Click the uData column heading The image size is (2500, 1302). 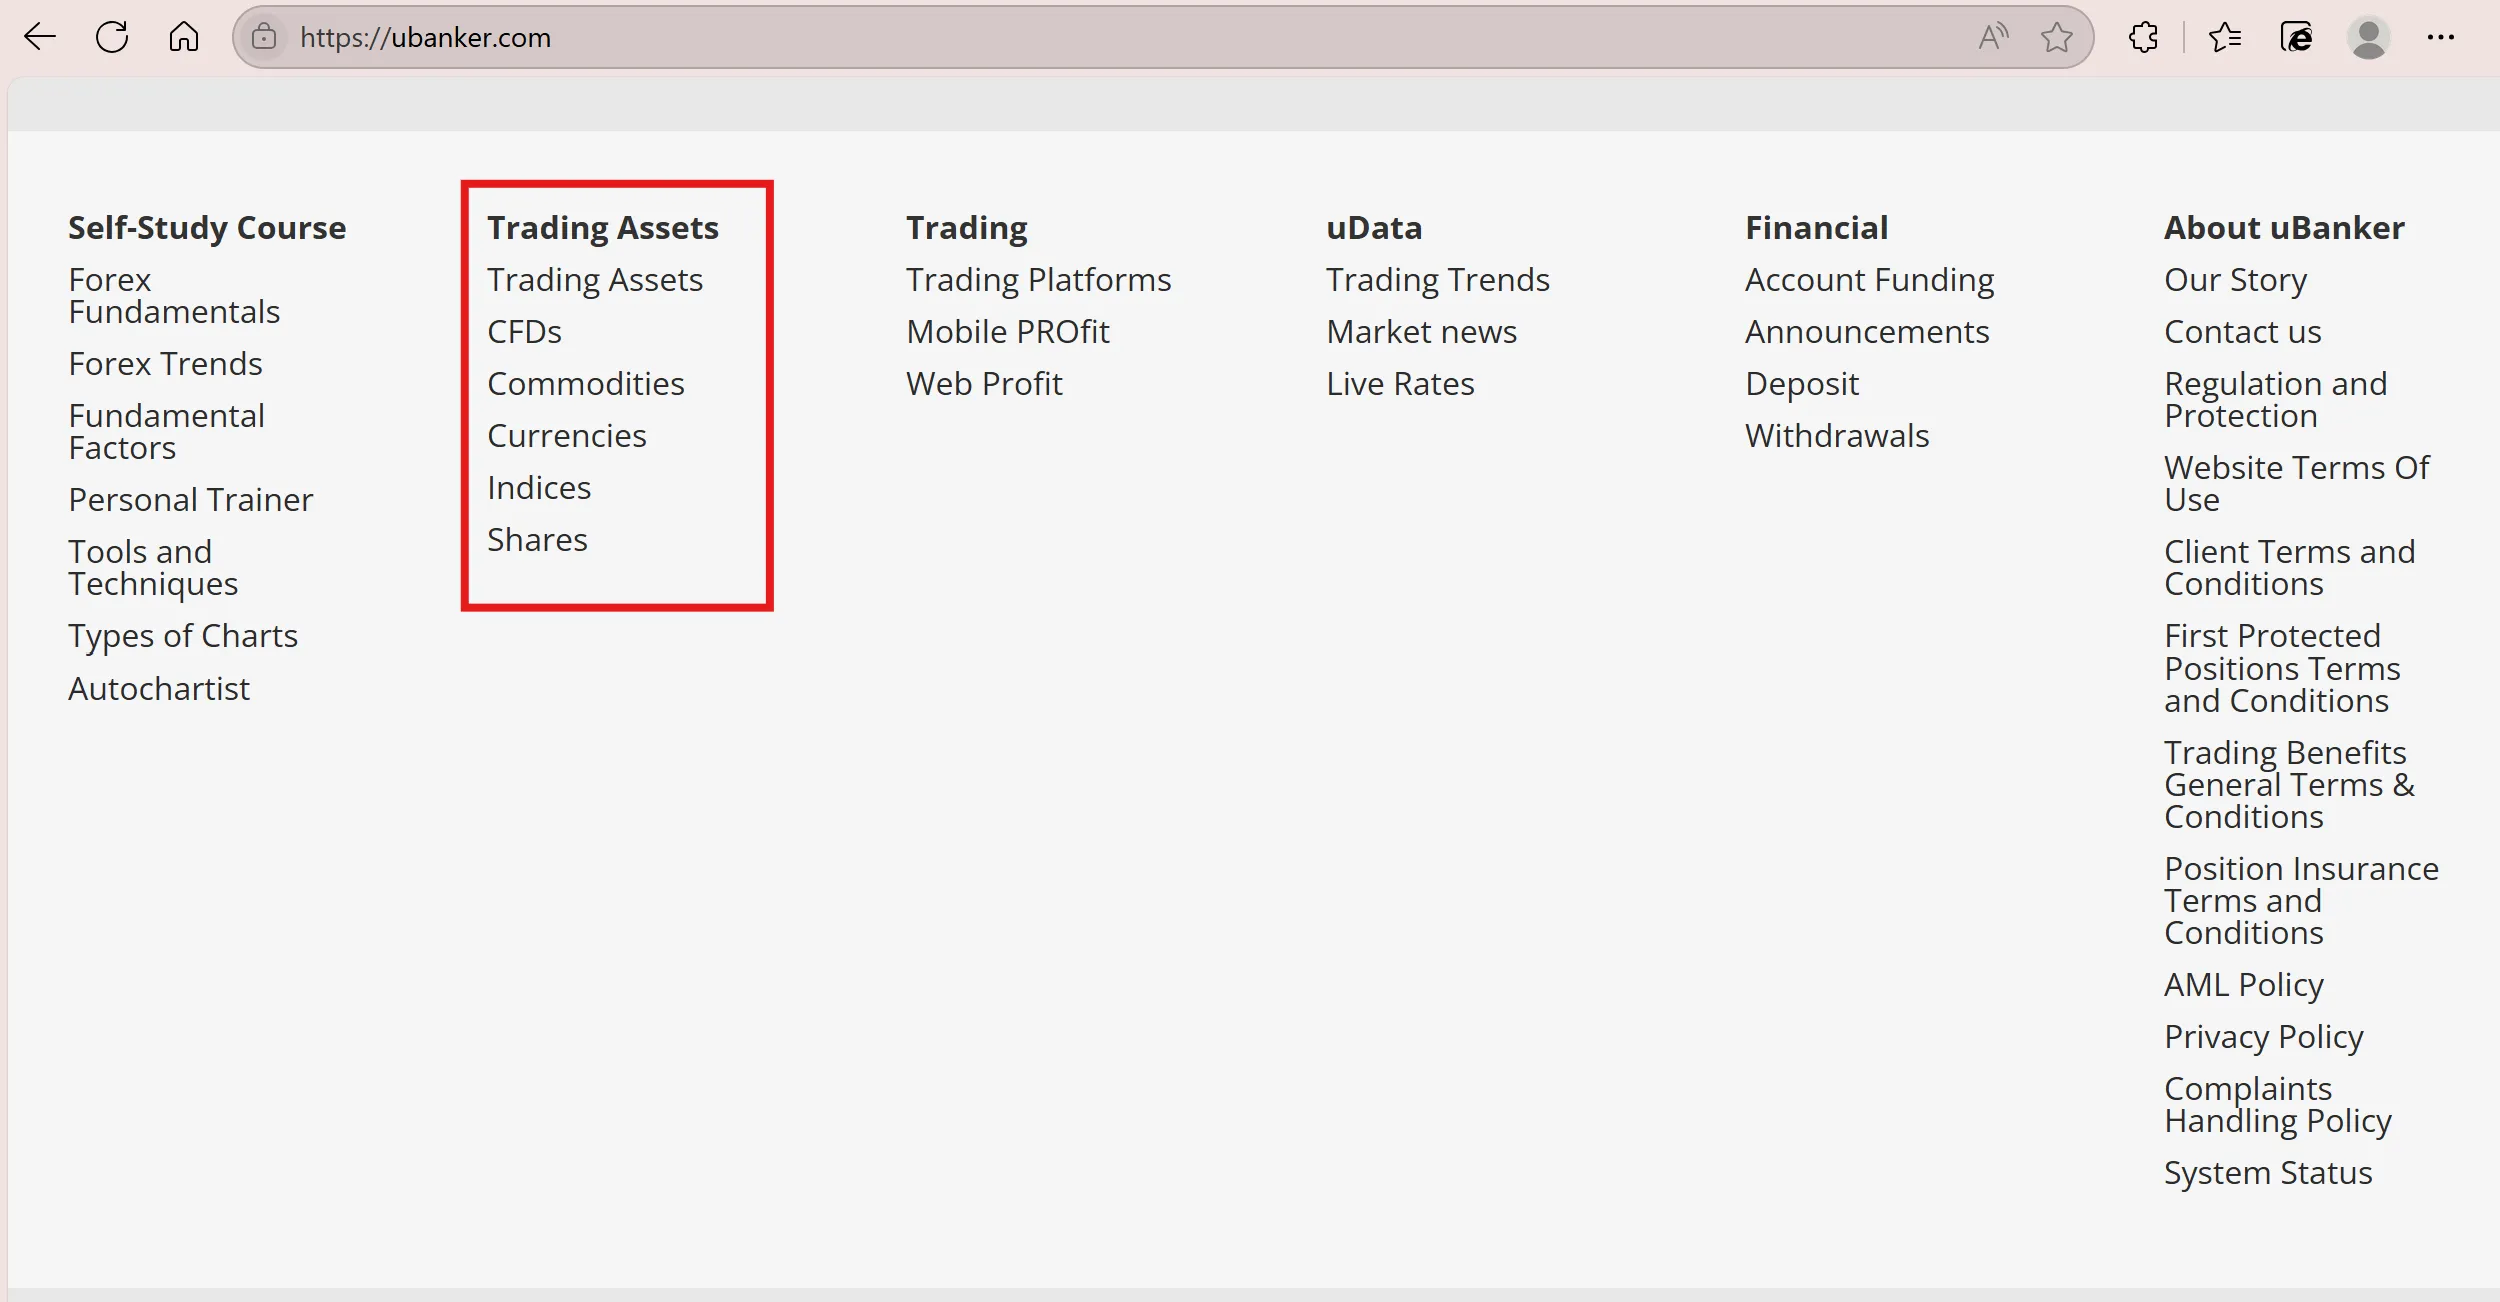pyautogui.click(x=1374, y=228)
